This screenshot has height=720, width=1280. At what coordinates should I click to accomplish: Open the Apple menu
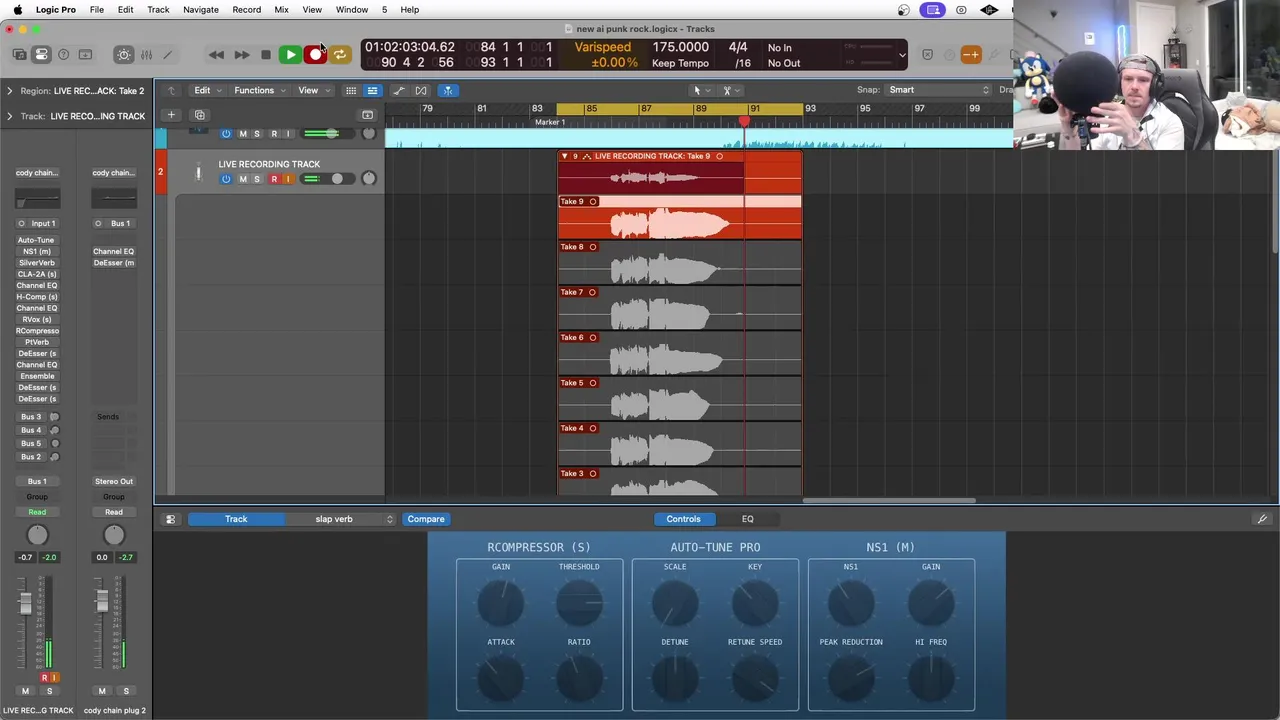pos(17,10)
